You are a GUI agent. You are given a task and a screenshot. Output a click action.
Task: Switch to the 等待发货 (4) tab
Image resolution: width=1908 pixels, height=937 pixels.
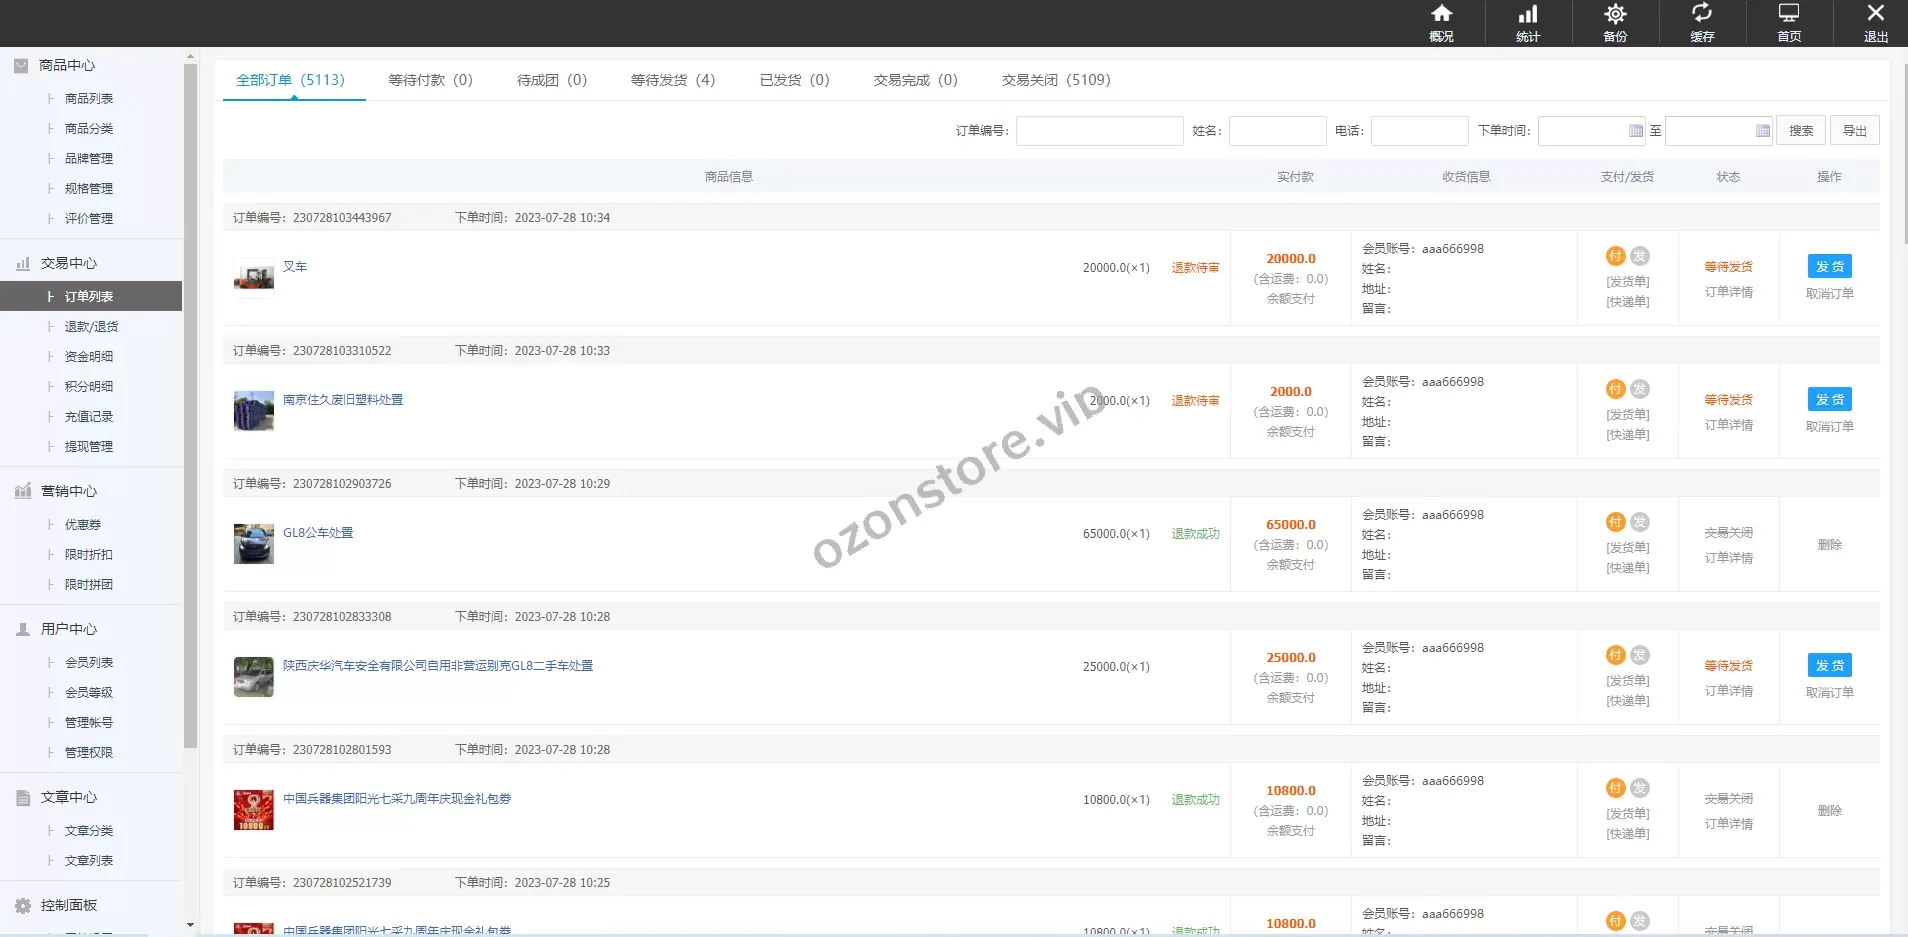673,80
